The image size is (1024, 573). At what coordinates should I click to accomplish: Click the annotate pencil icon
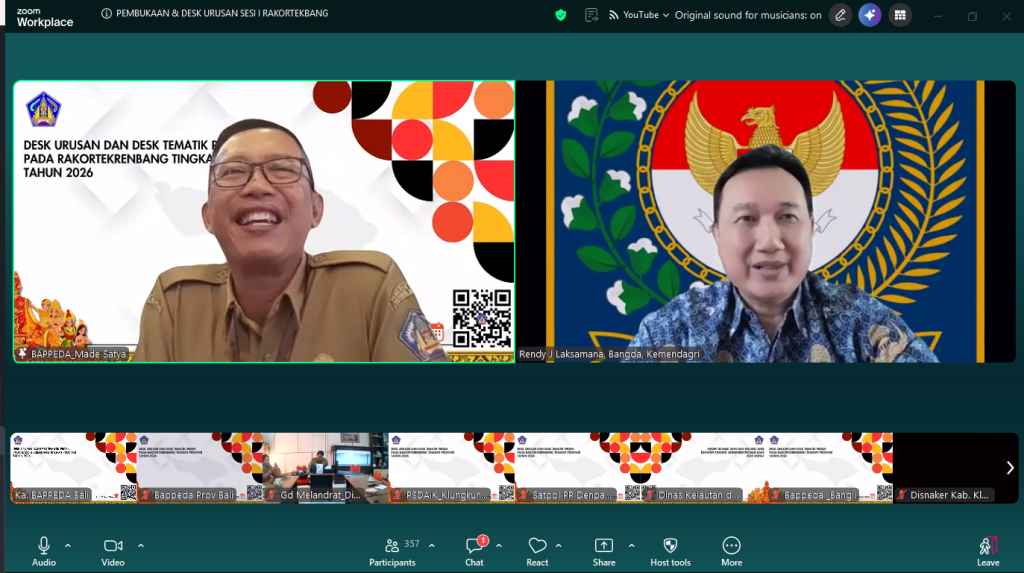(840, 15)
